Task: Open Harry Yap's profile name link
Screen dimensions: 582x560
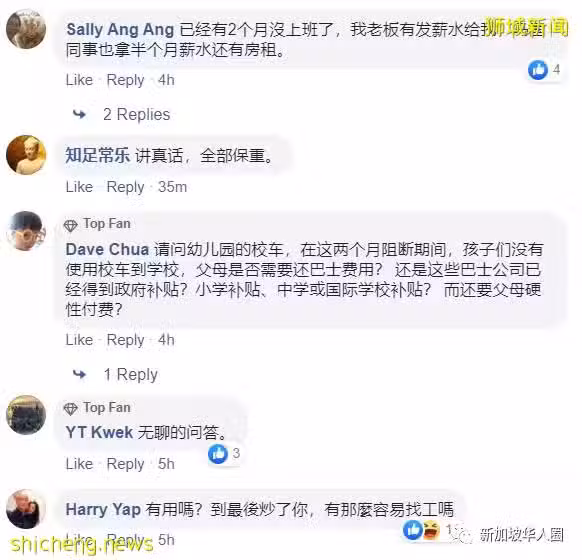Action: (103, 510)
